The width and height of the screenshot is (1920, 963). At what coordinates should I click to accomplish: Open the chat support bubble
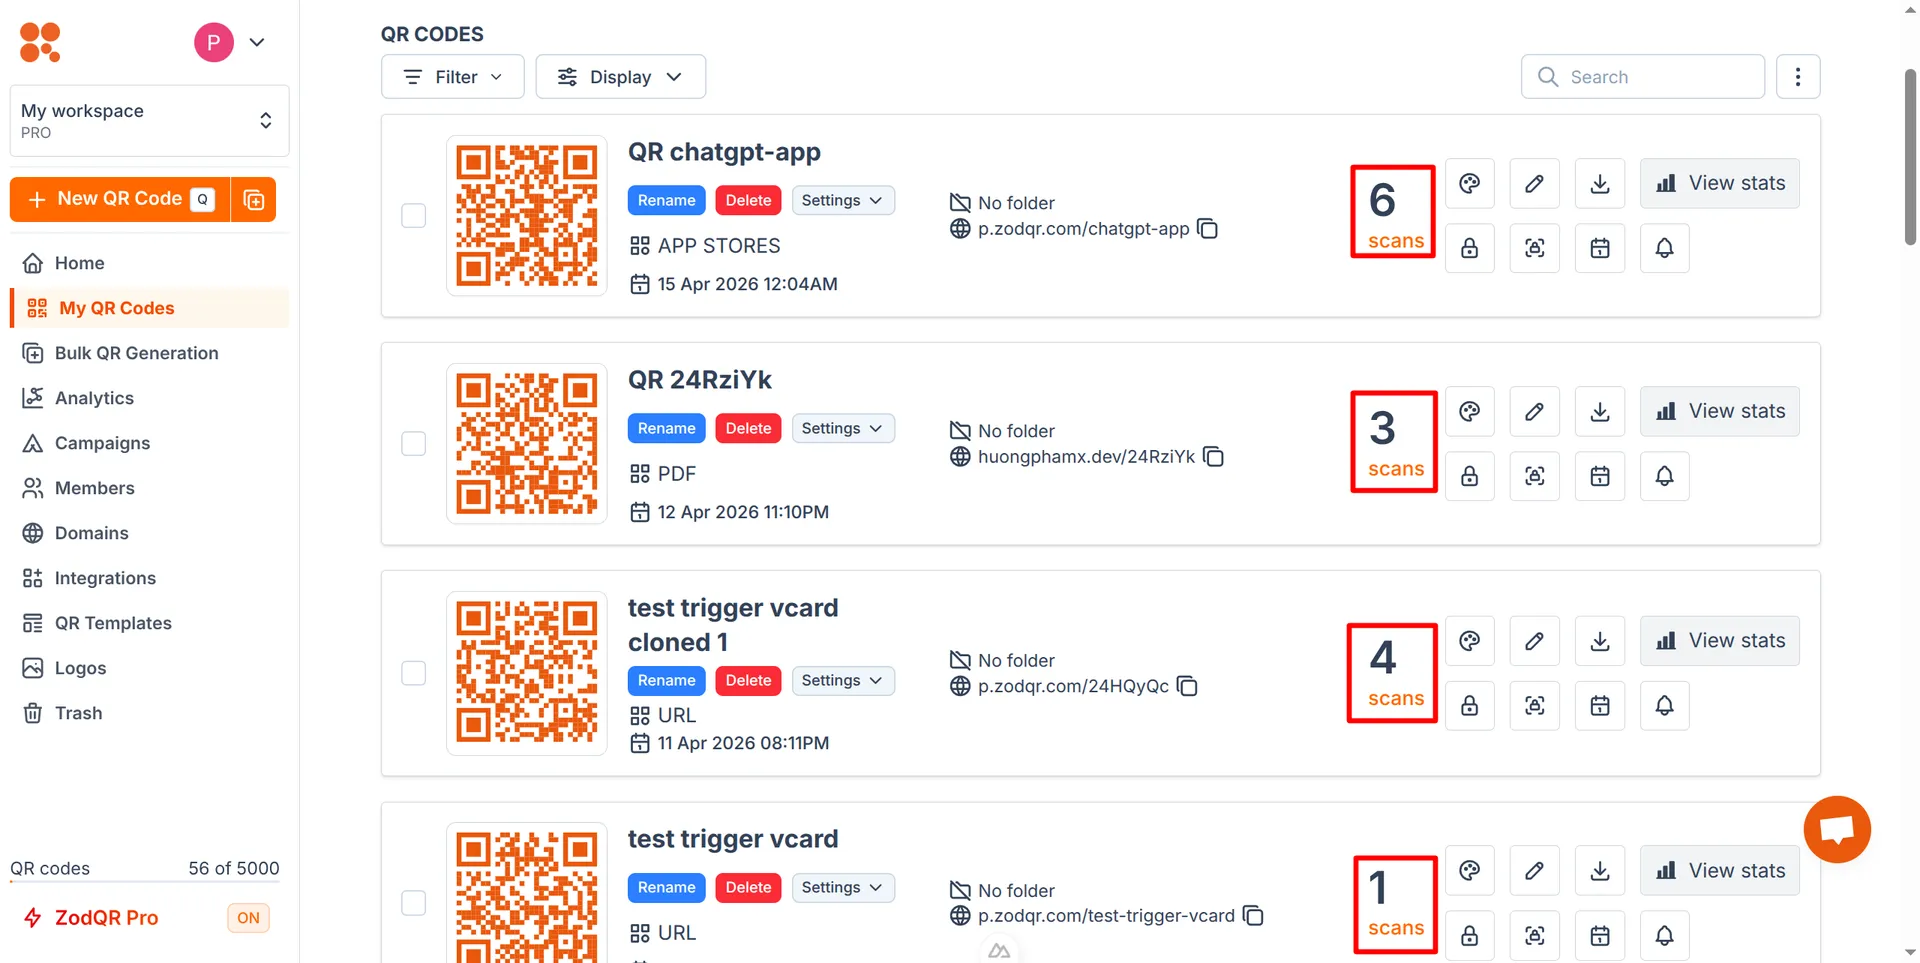pos(1837,829)
